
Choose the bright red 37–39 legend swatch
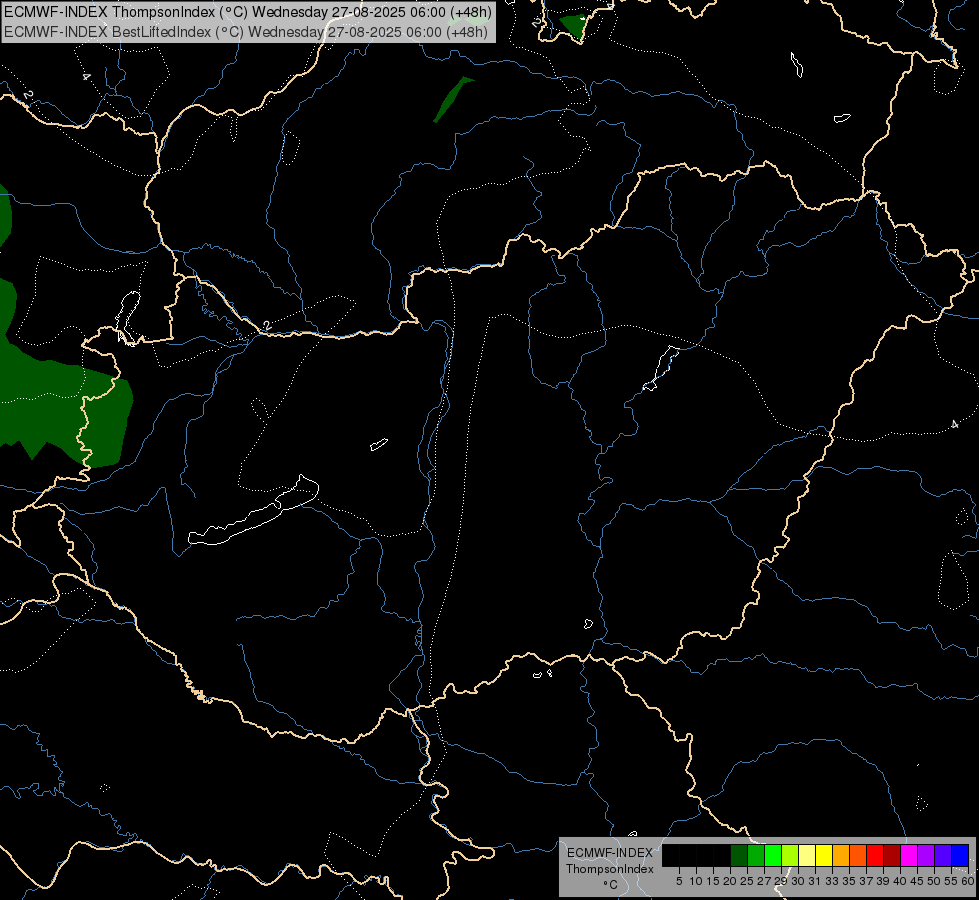(875, 855)
